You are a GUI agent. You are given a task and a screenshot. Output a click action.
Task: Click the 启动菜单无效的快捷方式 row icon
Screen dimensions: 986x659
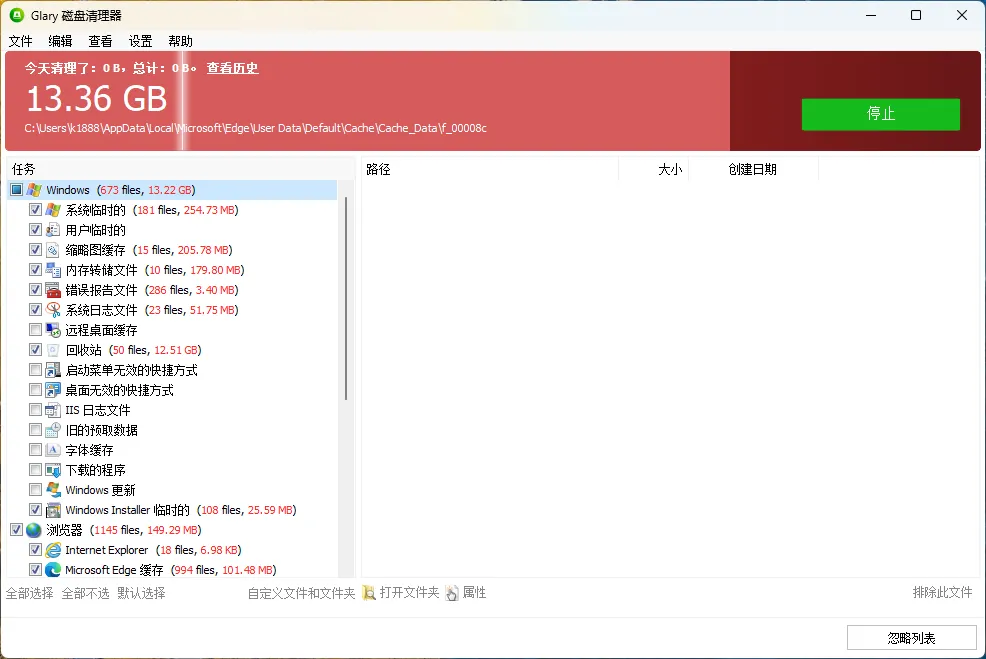53,370
